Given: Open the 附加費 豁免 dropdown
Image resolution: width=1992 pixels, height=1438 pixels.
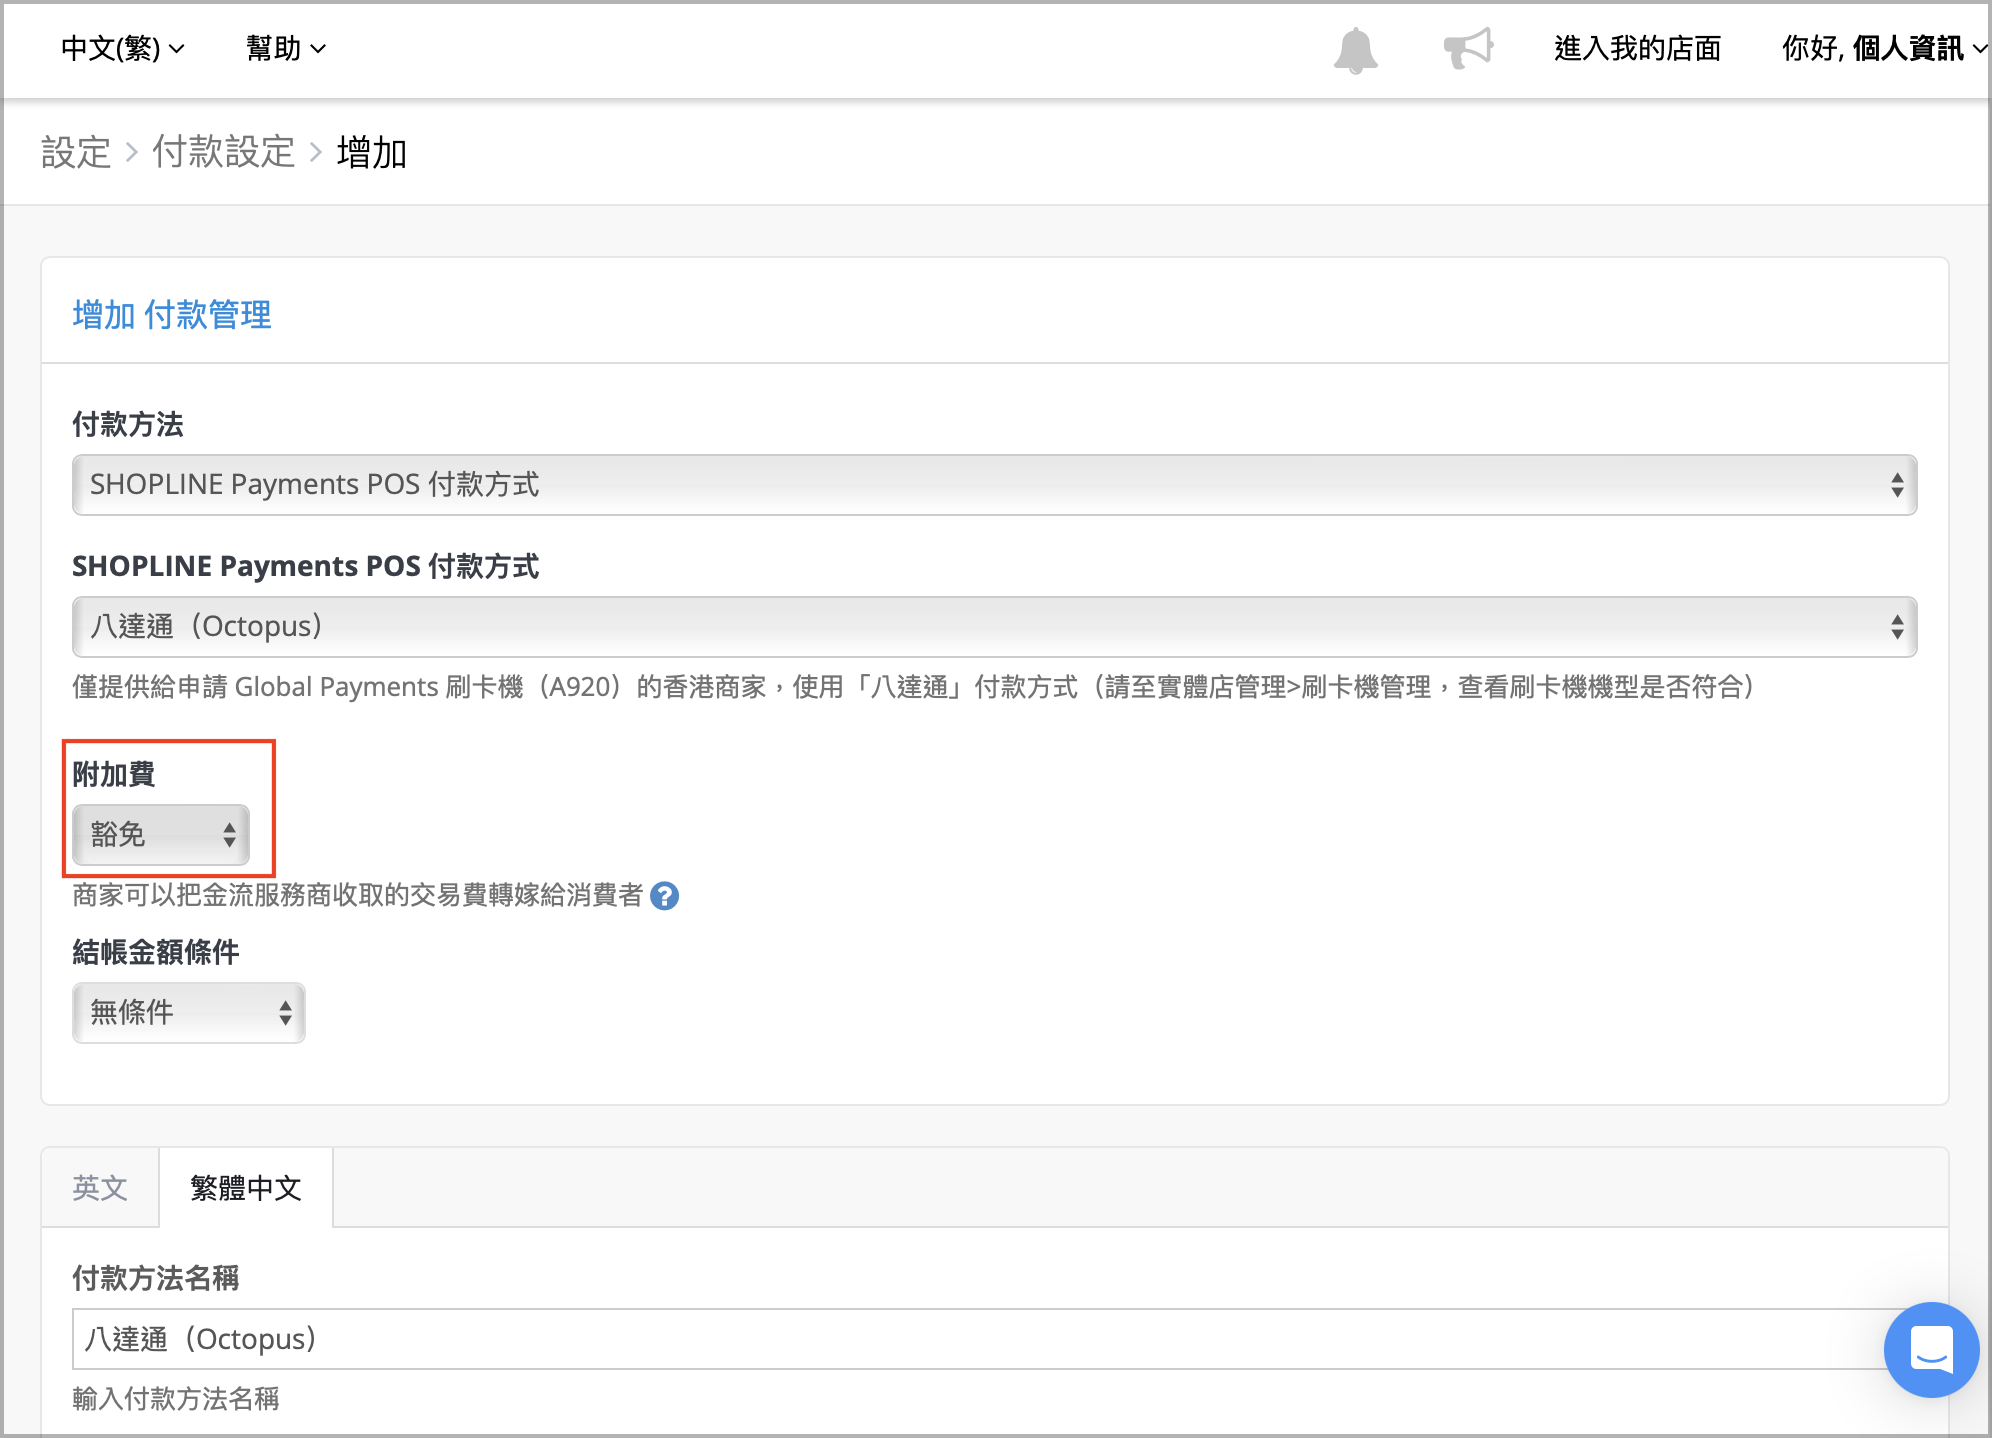Looking at the screenshot, I should pyautogui.click(x=160, y=834).
